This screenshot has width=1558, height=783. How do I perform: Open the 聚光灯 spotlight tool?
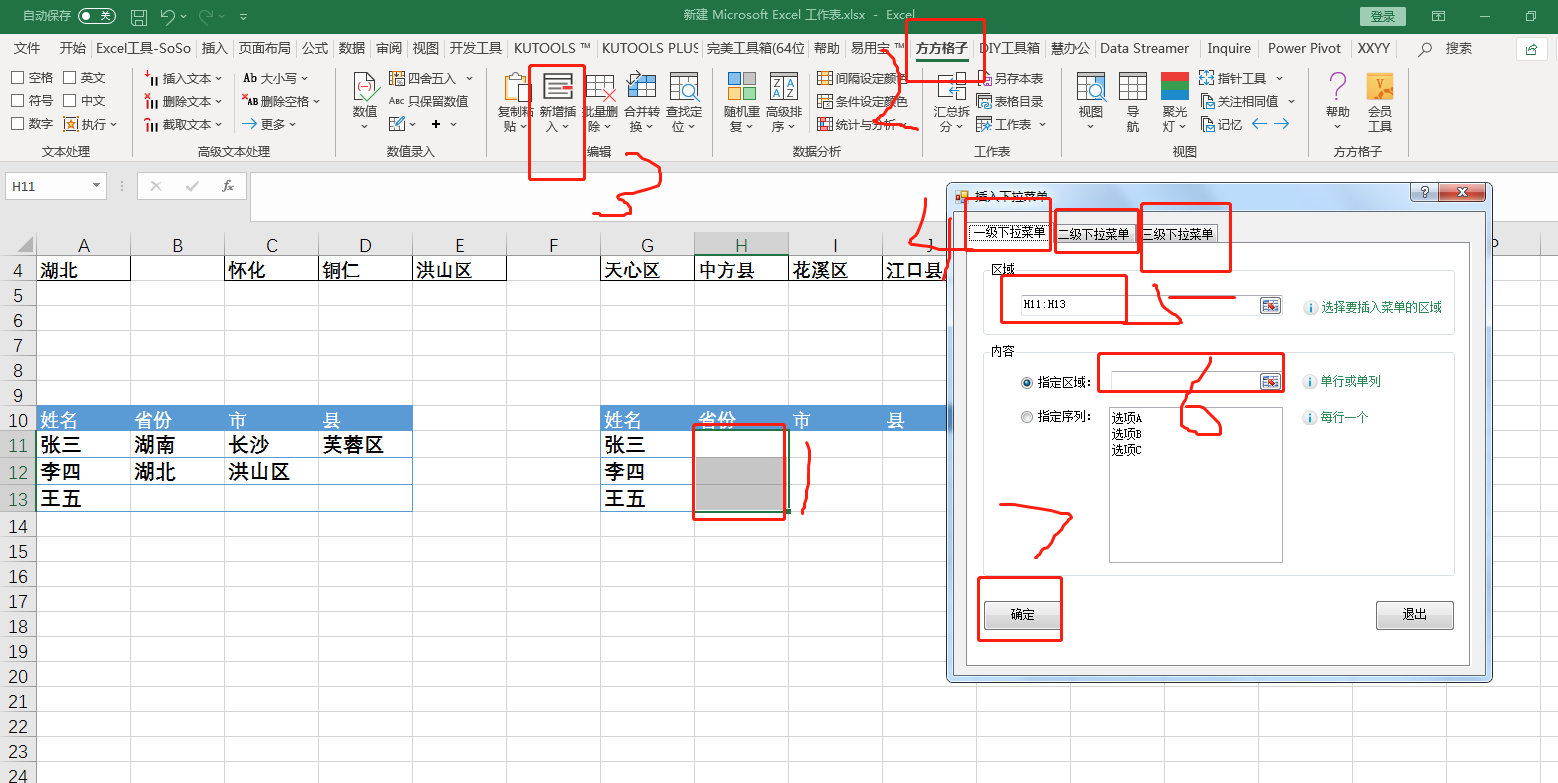(x=1175, y=103)
